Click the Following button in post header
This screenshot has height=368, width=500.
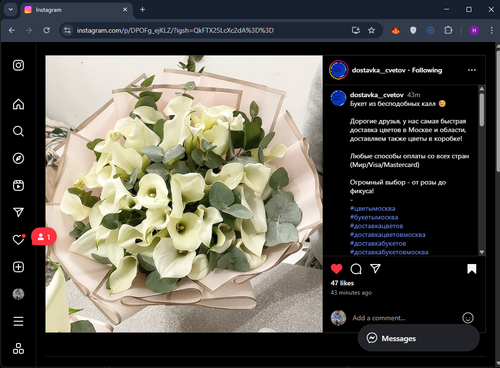tap(427, 70)
